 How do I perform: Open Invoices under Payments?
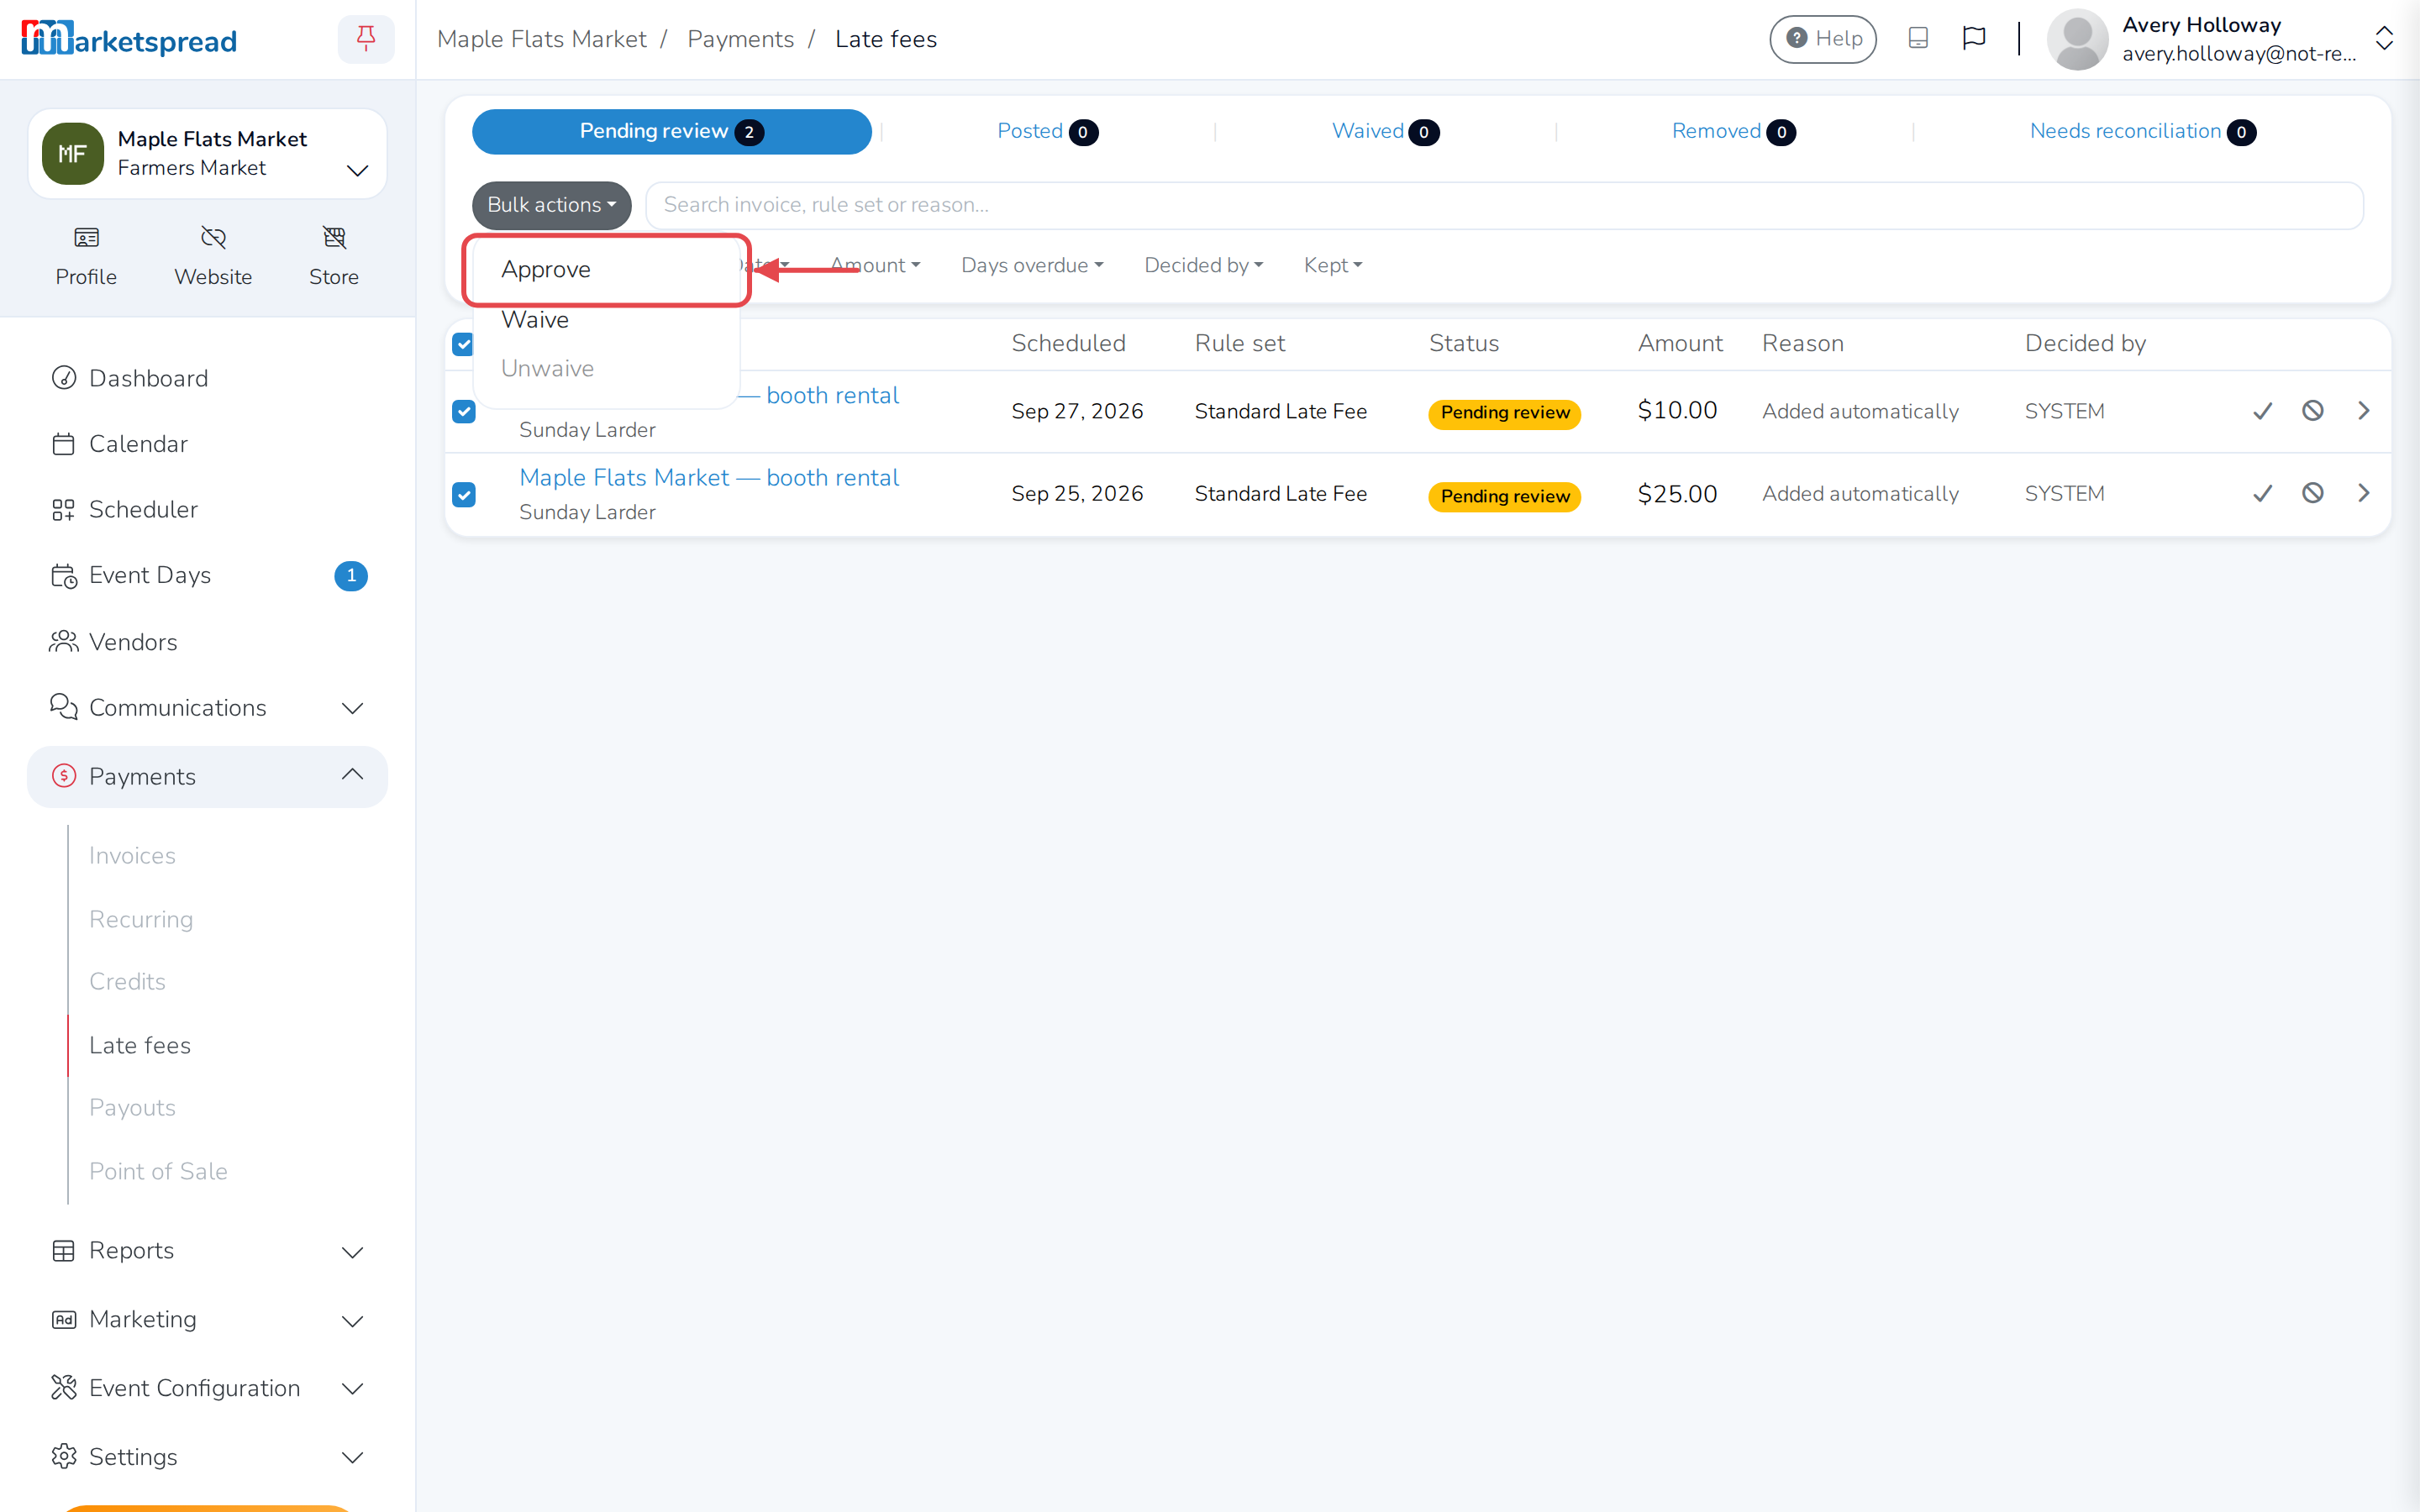pyautogui.click(x=132, y=856)
